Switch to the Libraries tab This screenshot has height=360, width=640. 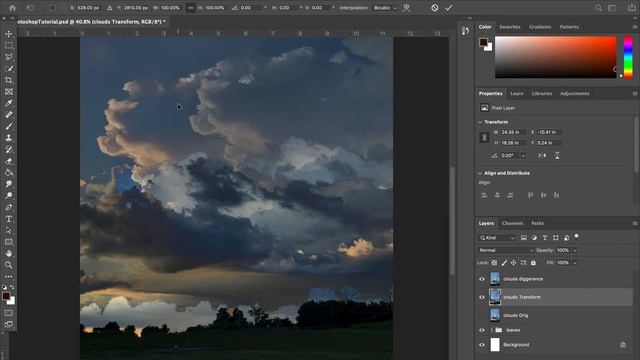(x=542, y=93)
